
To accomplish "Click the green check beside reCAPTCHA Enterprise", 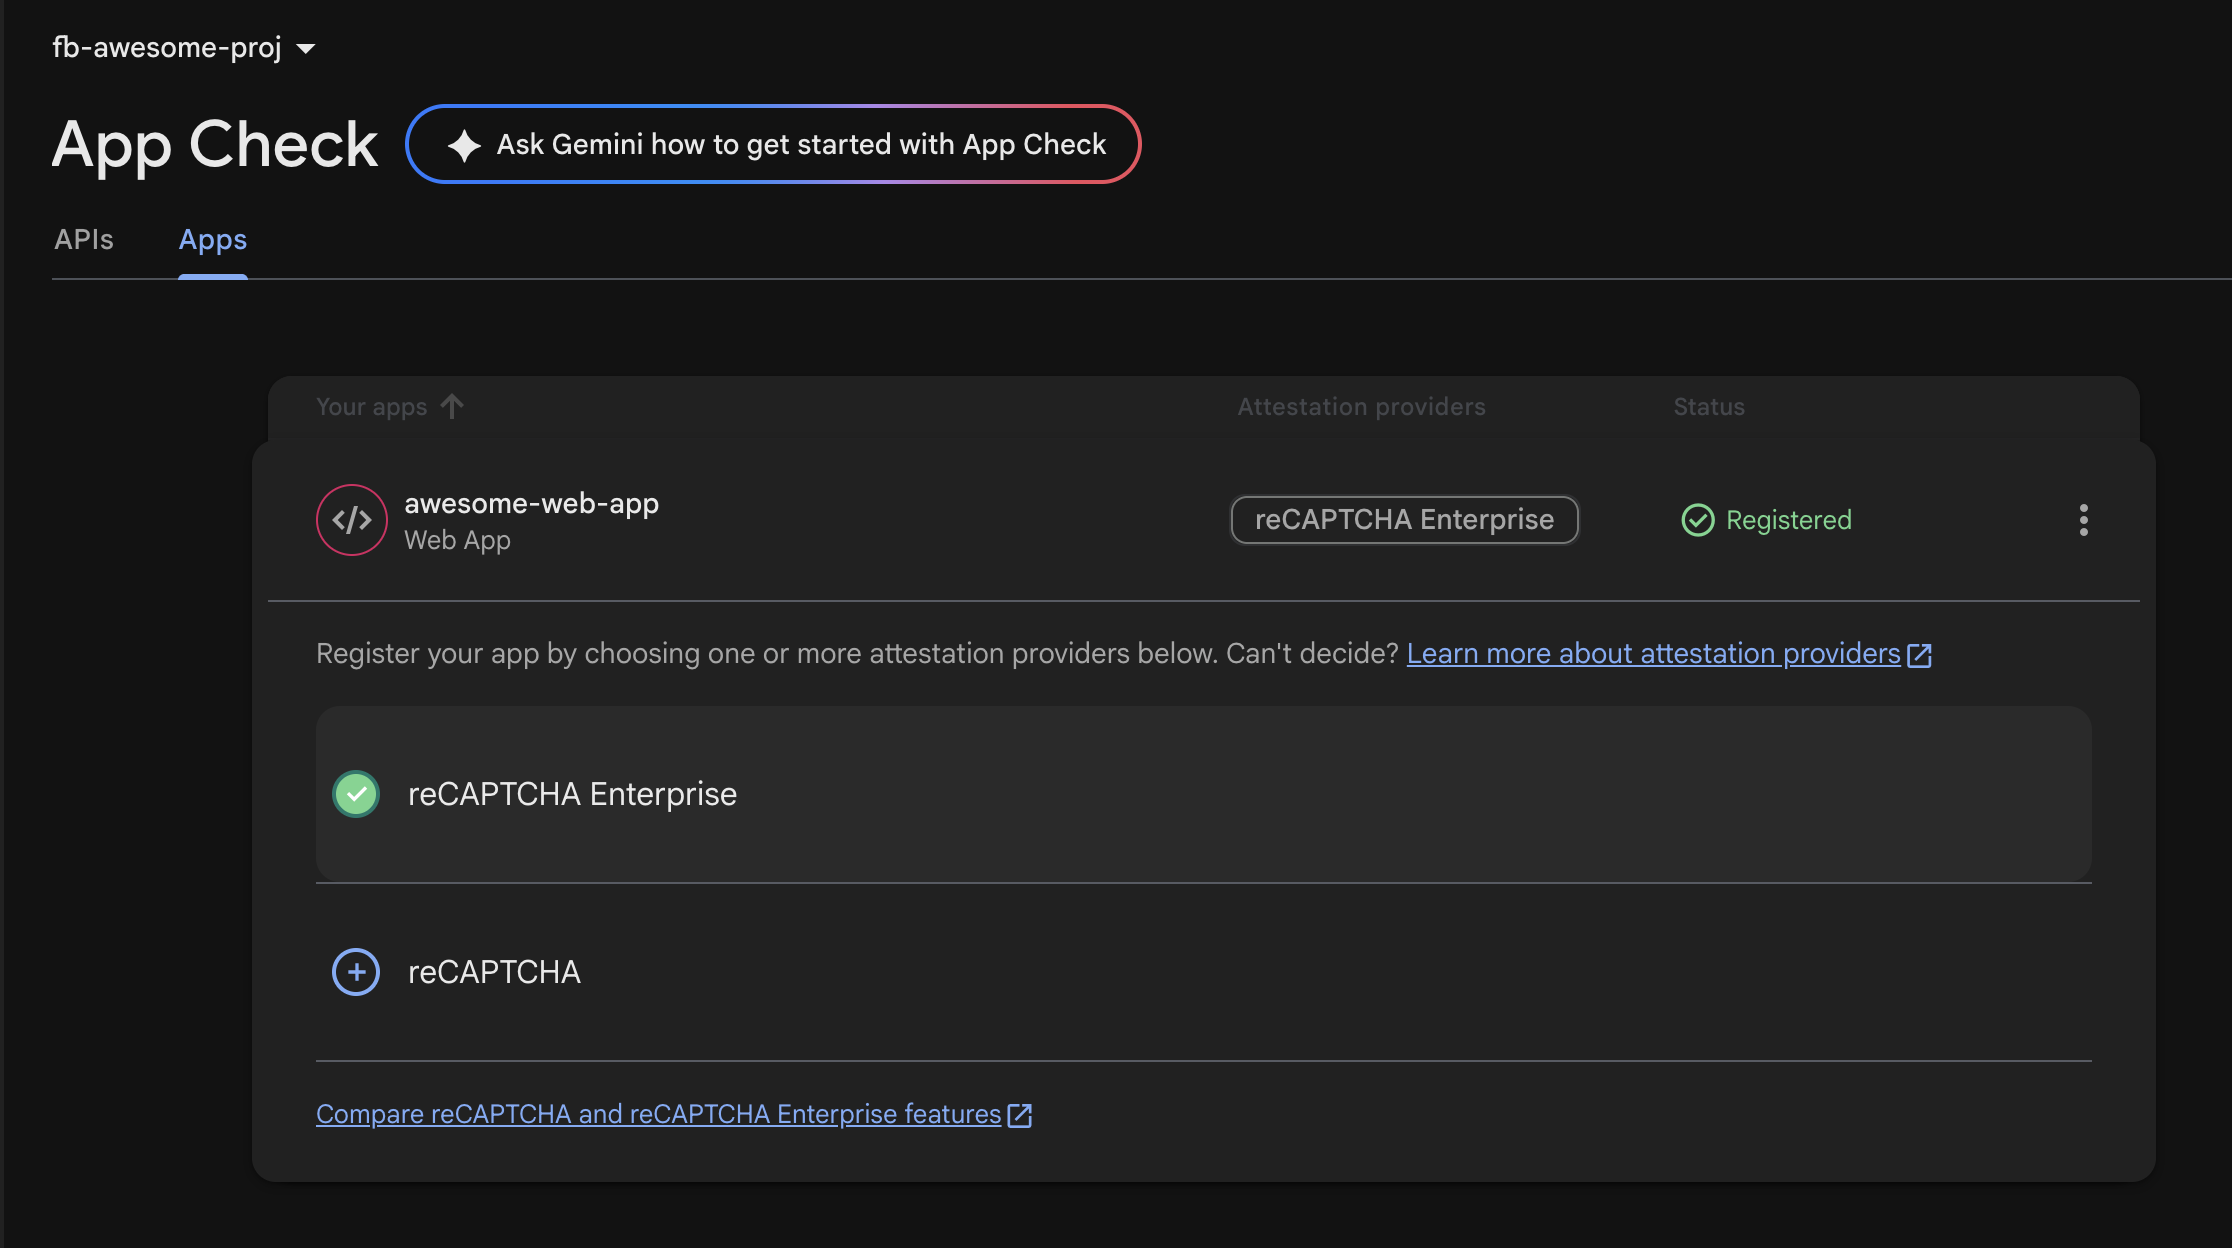I will click(x=356, y=794).
